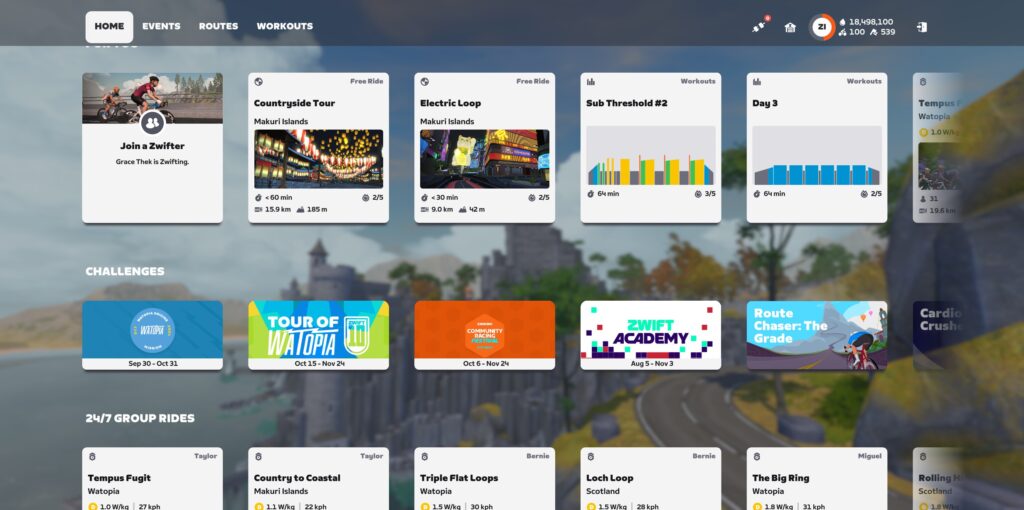1024x510 pixels.
Task: Join the Loch Loop Scotland ride
Action: tap(650, 479)
